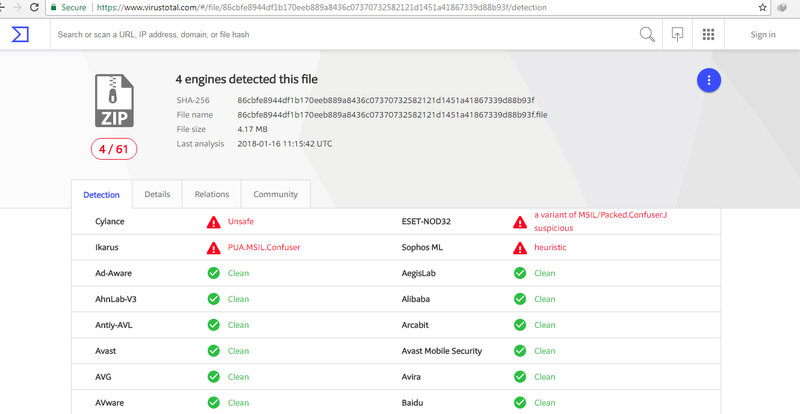This screenshot has width=800, height=414.
Task: Open the apps grid menu icon
Action: (x=708, y=34)
